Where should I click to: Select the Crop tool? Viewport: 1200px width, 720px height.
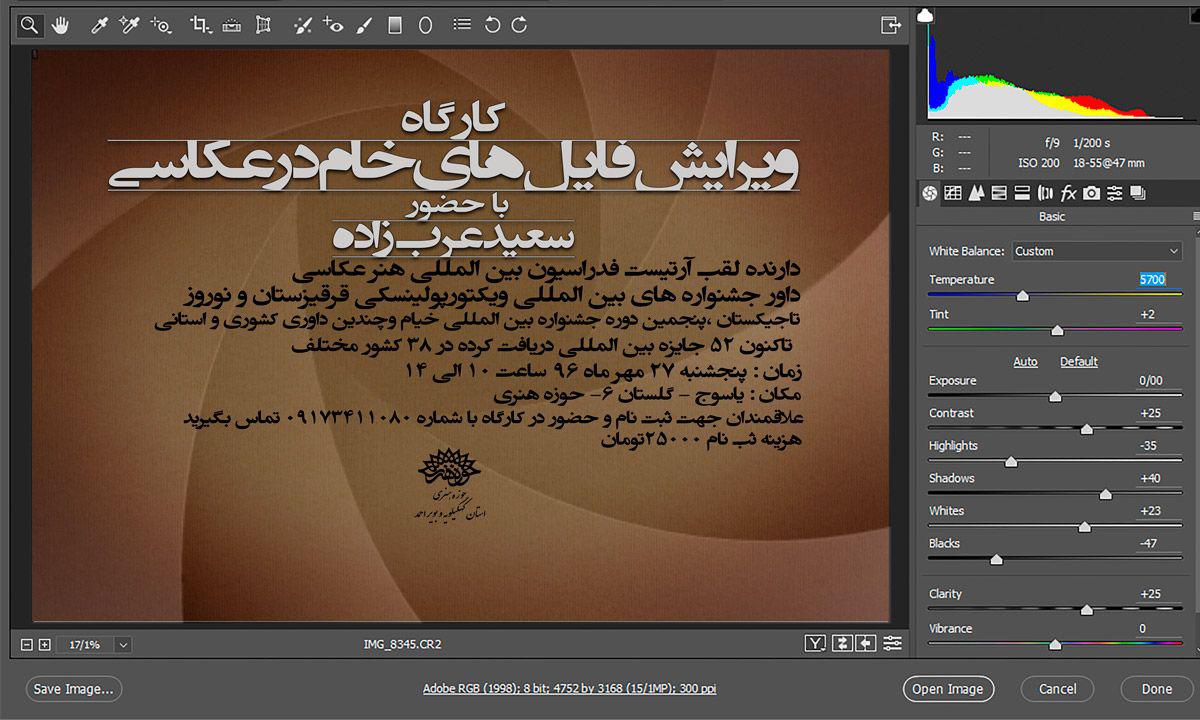[200, 25]
